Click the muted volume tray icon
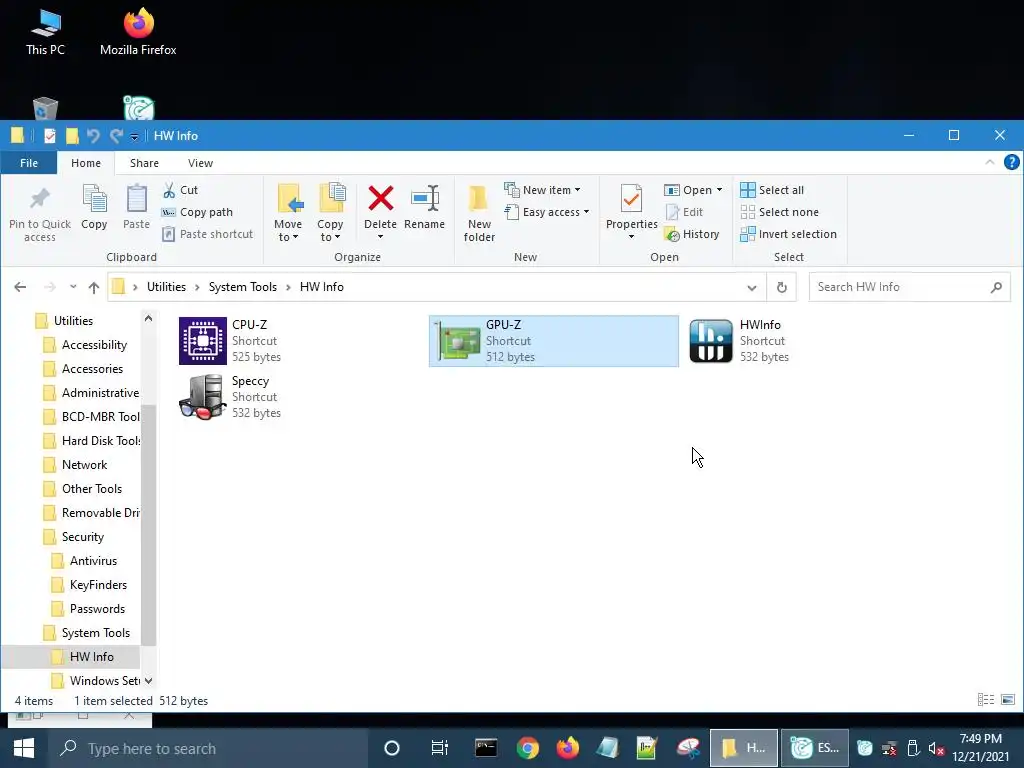 pos(936,748)
